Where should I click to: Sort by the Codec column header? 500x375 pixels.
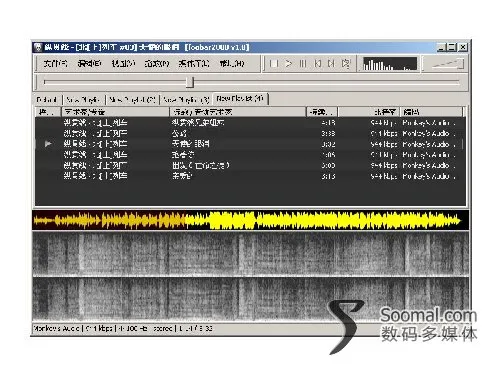pyautogui.click(x=431, y=112)
